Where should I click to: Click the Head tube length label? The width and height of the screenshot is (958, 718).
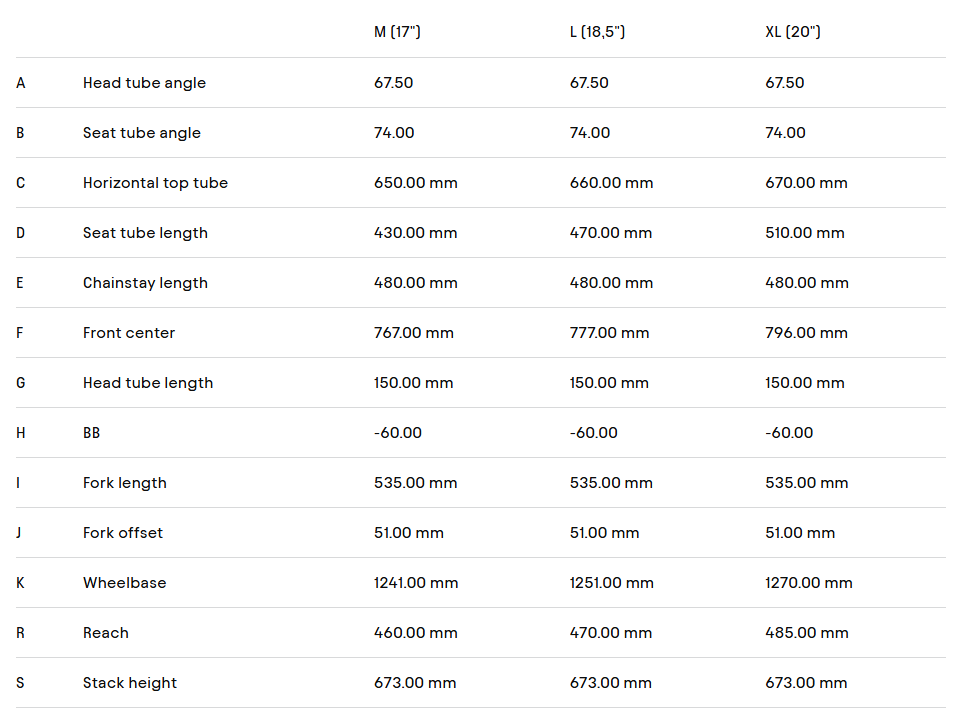[x=148, y=383]
